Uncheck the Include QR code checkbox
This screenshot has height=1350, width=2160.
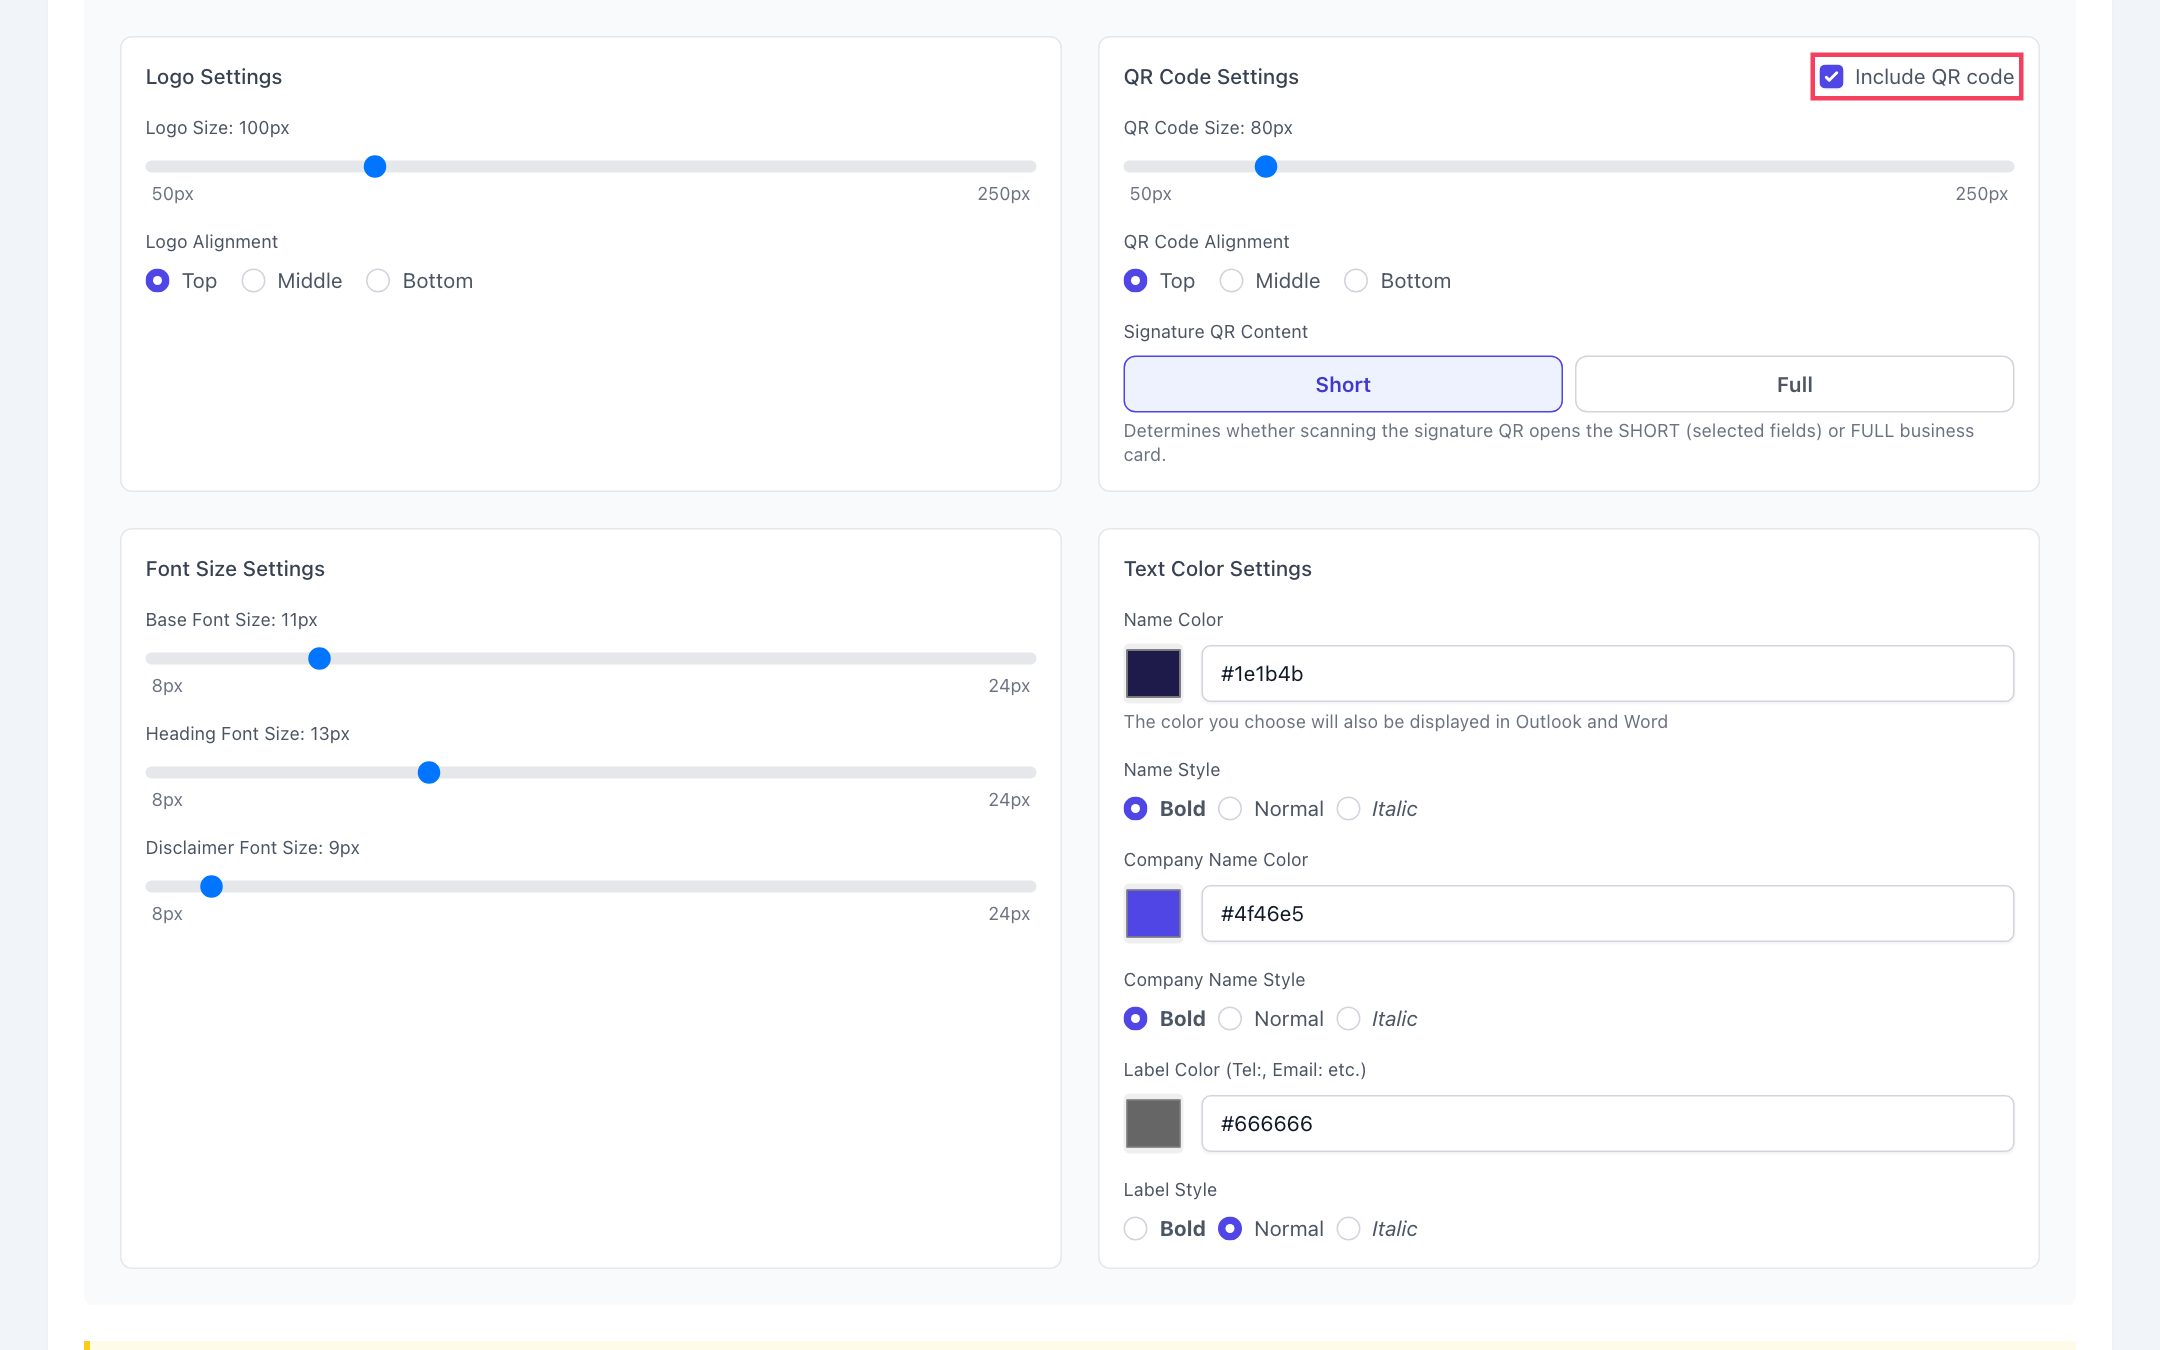point(1831,77)
